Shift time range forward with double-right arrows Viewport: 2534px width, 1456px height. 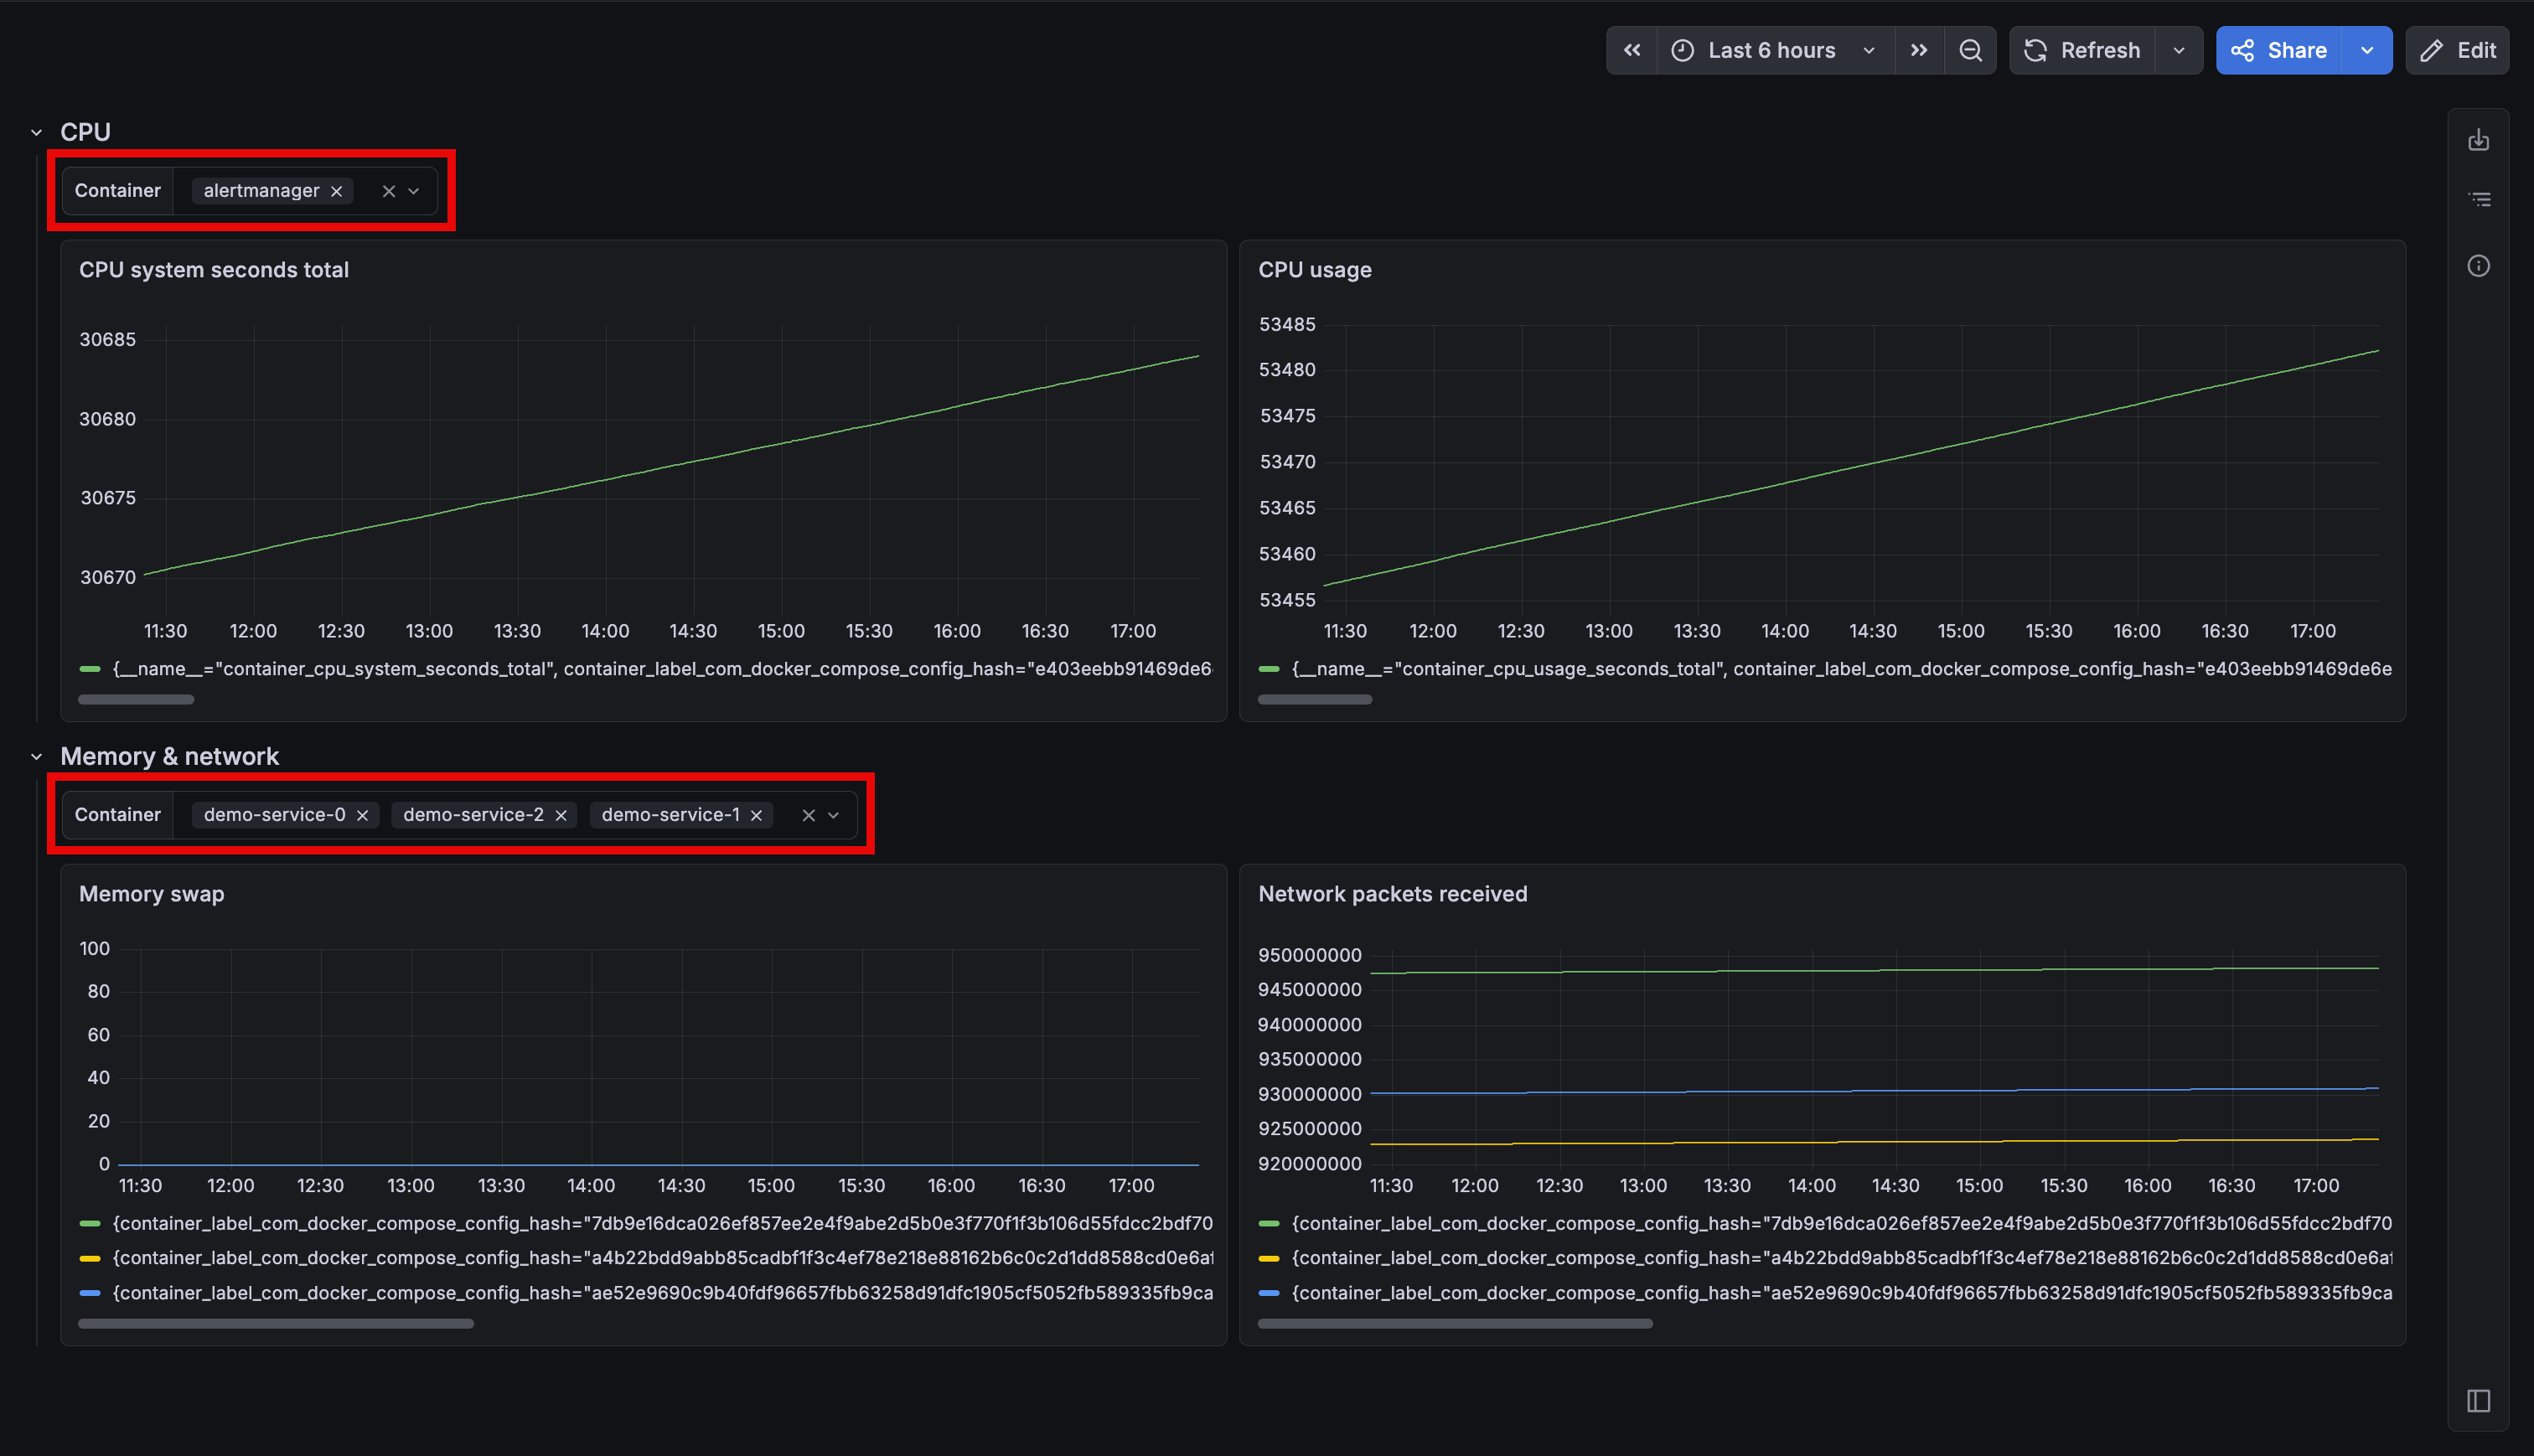(1918, 50)
